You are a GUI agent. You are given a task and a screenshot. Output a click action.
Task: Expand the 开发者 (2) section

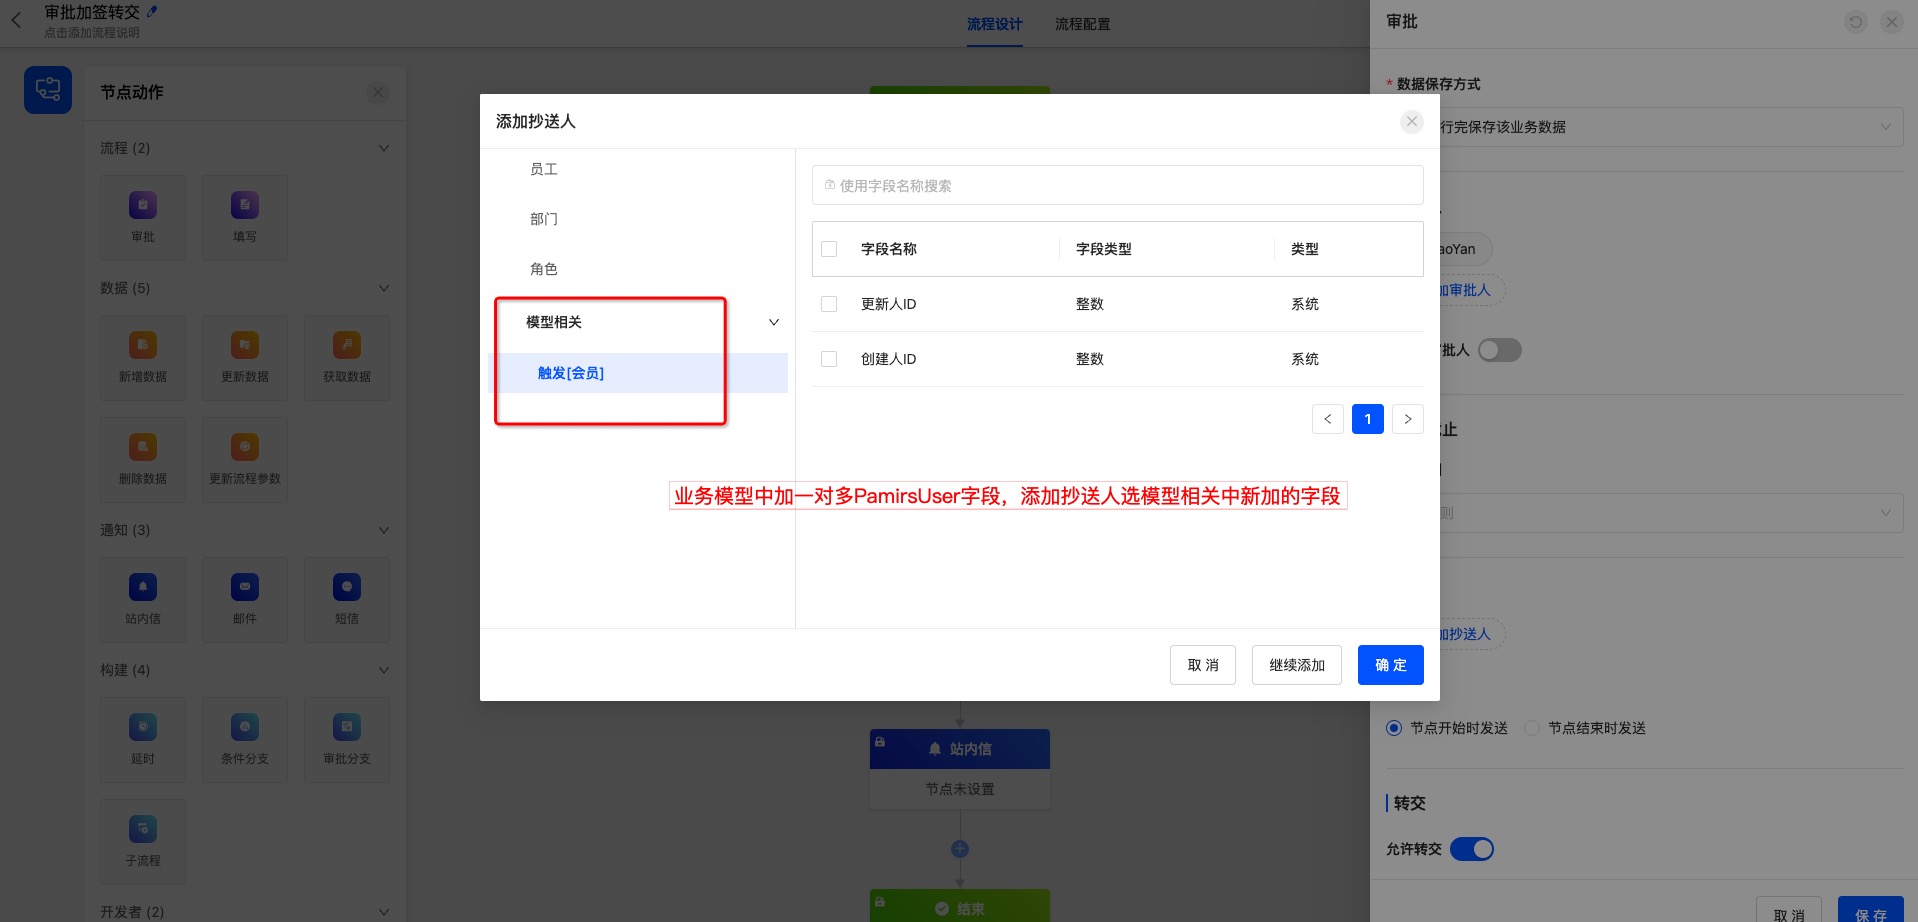(384, 912)
